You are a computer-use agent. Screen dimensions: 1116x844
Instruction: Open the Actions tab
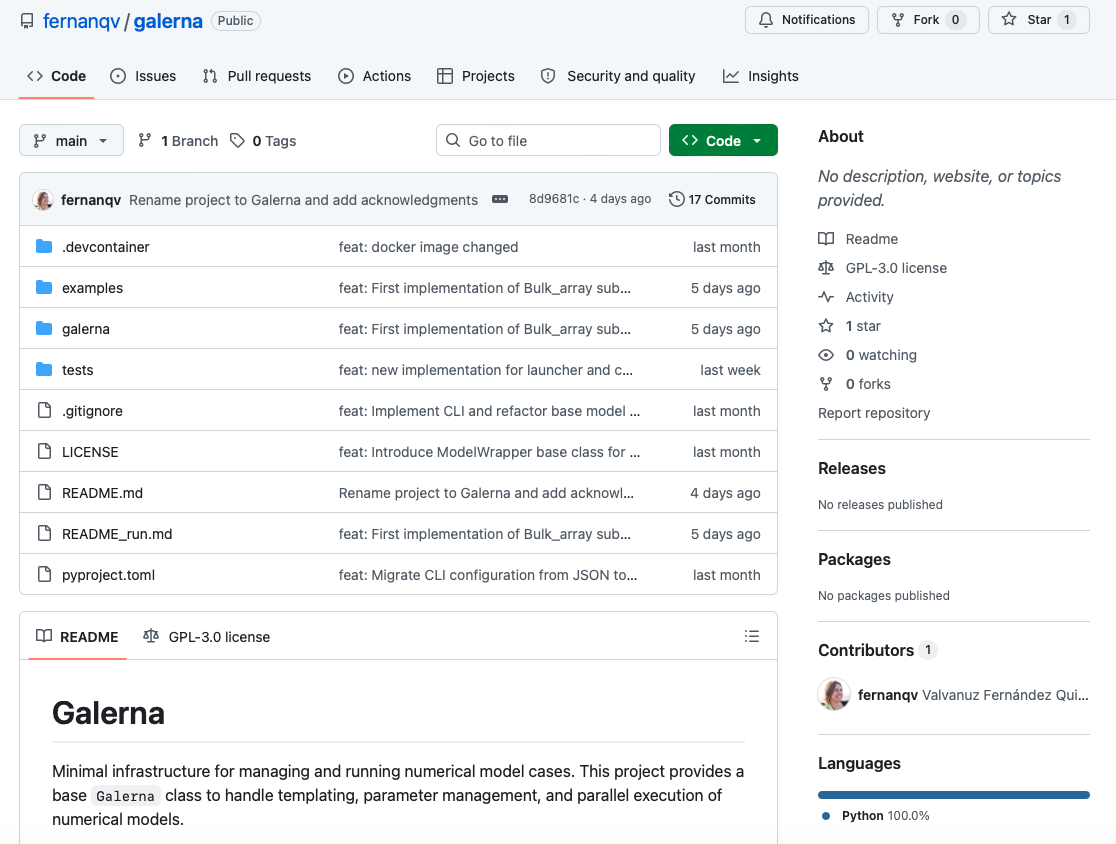pyautogui.click(x=374, y=76)
